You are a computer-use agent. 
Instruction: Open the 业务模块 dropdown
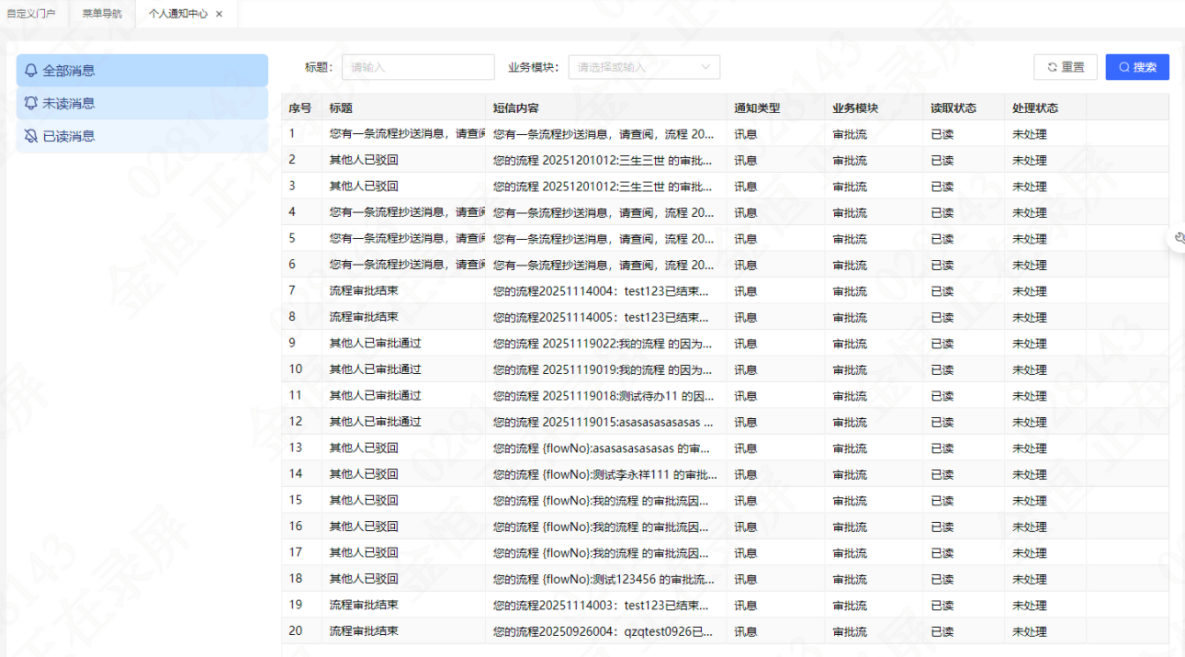click(x=644, y=67)
